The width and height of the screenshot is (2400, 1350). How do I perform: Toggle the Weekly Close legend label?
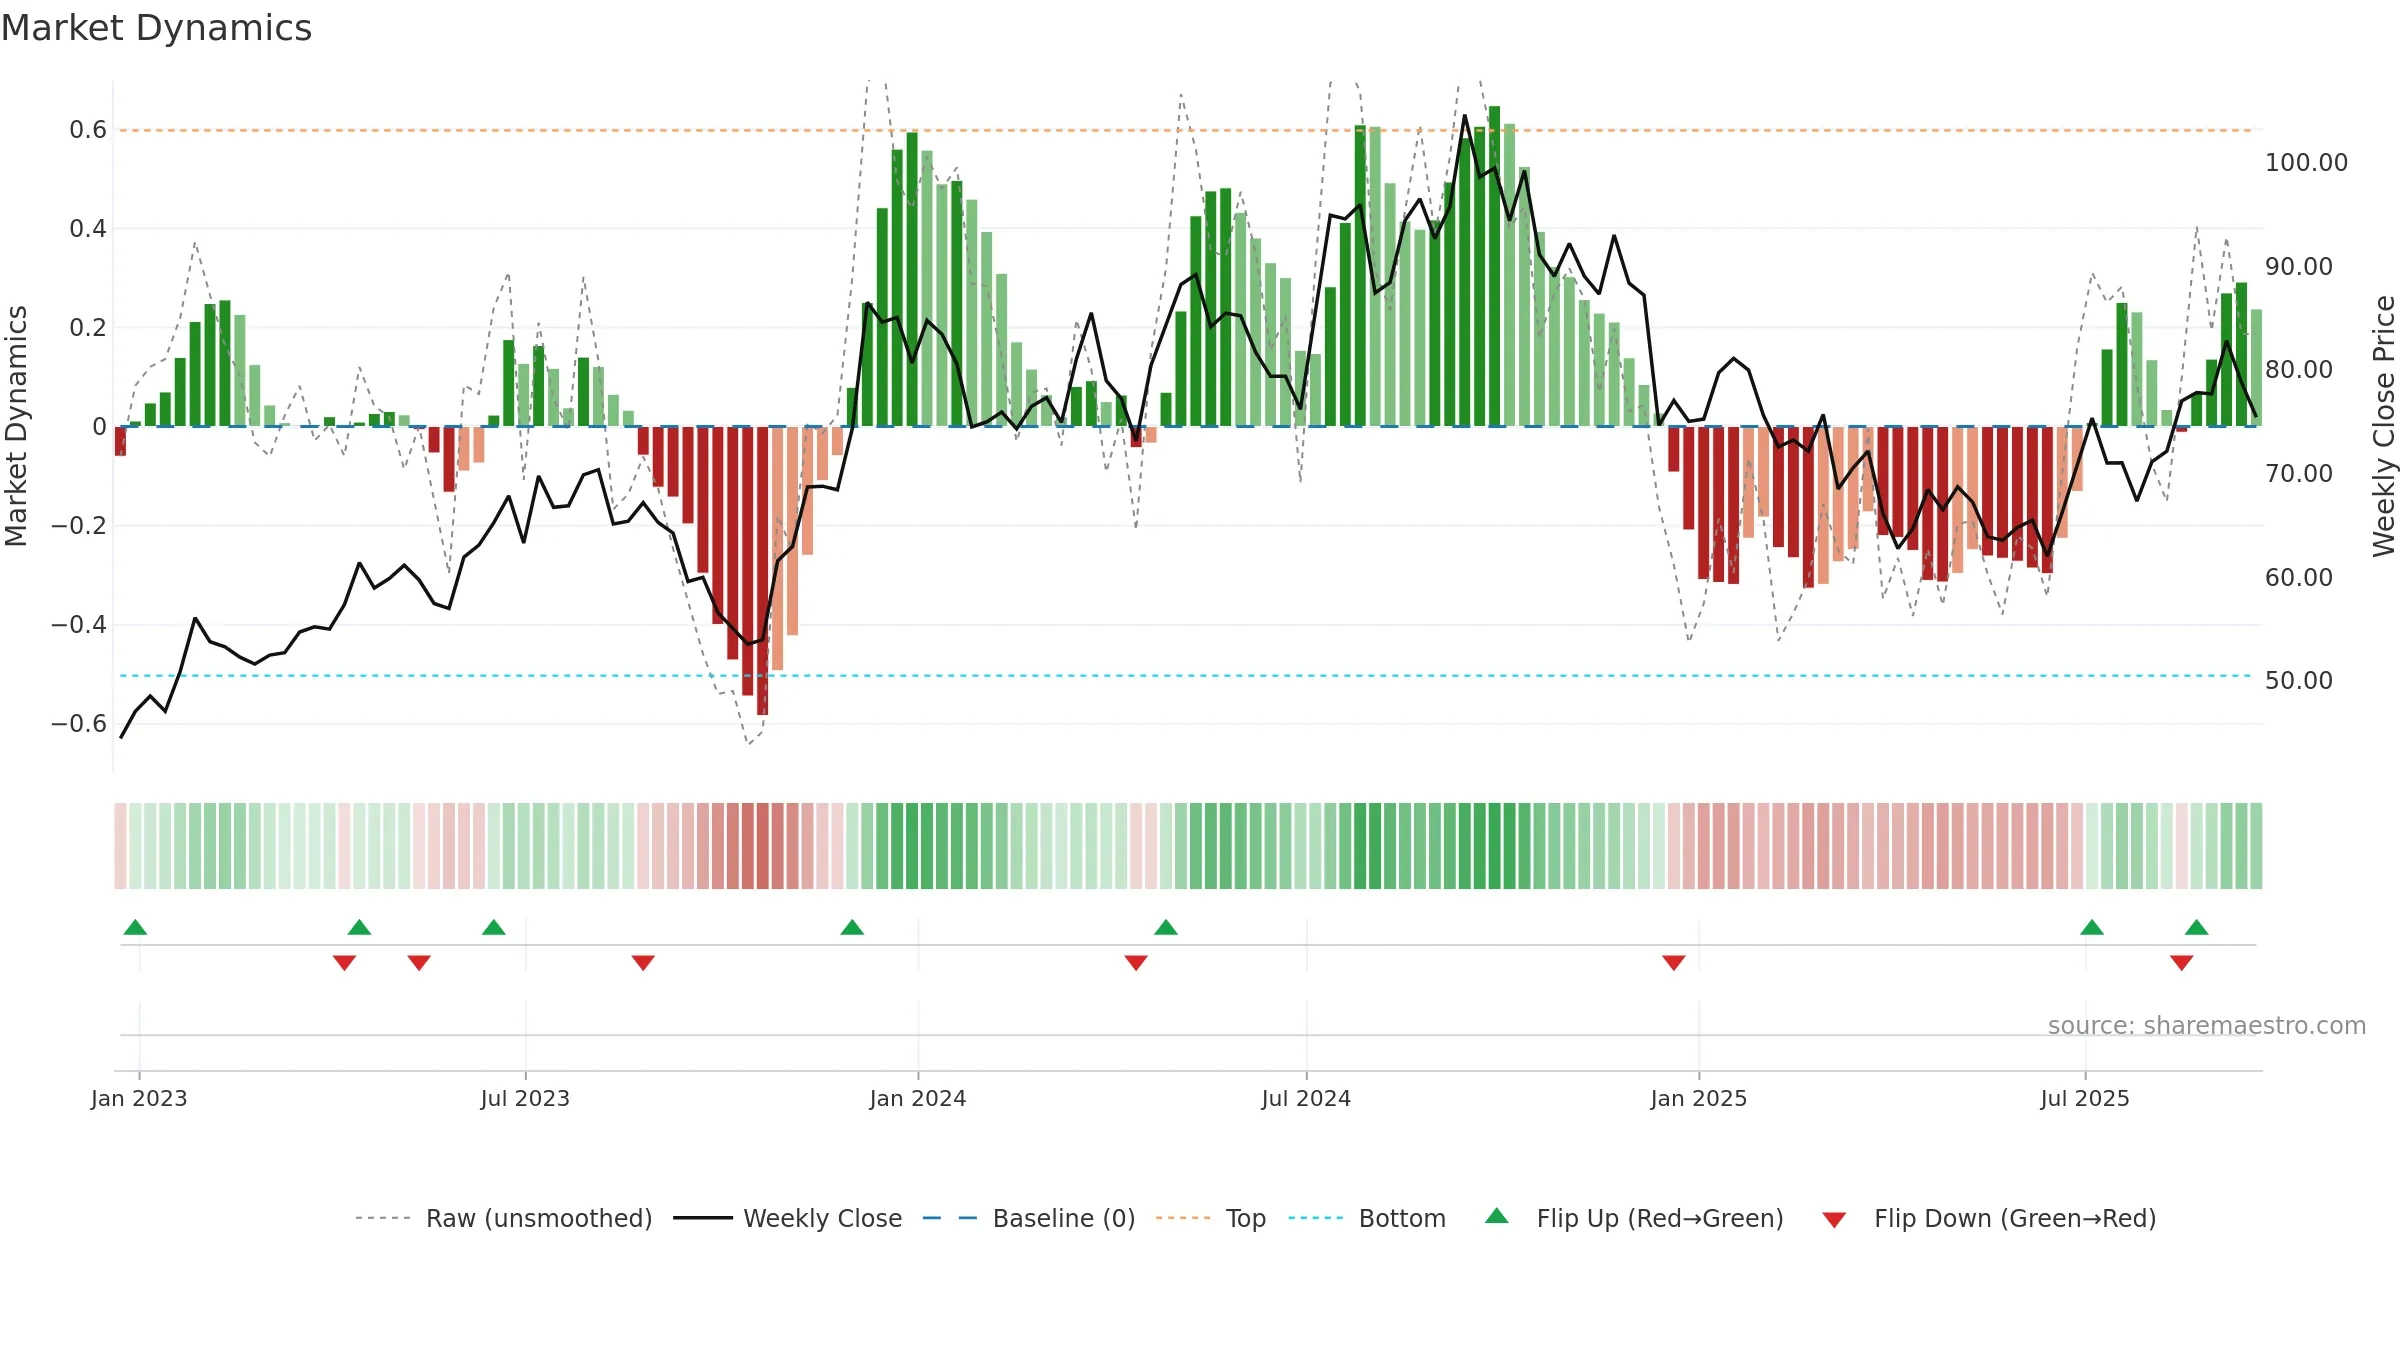click(x=823, y=1218)
